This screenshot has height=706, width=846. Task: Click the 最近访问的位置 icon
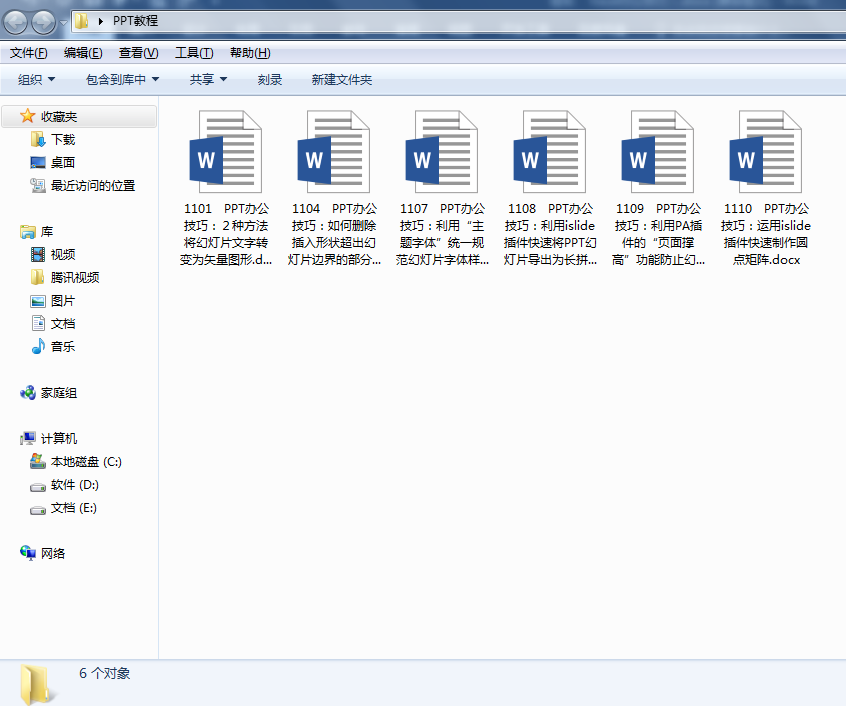(x=38, y=186)
